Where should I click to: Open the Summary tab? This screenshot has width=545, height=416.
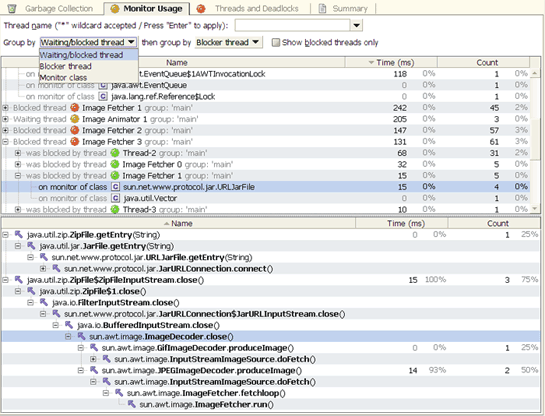click(x=343, y=8)
